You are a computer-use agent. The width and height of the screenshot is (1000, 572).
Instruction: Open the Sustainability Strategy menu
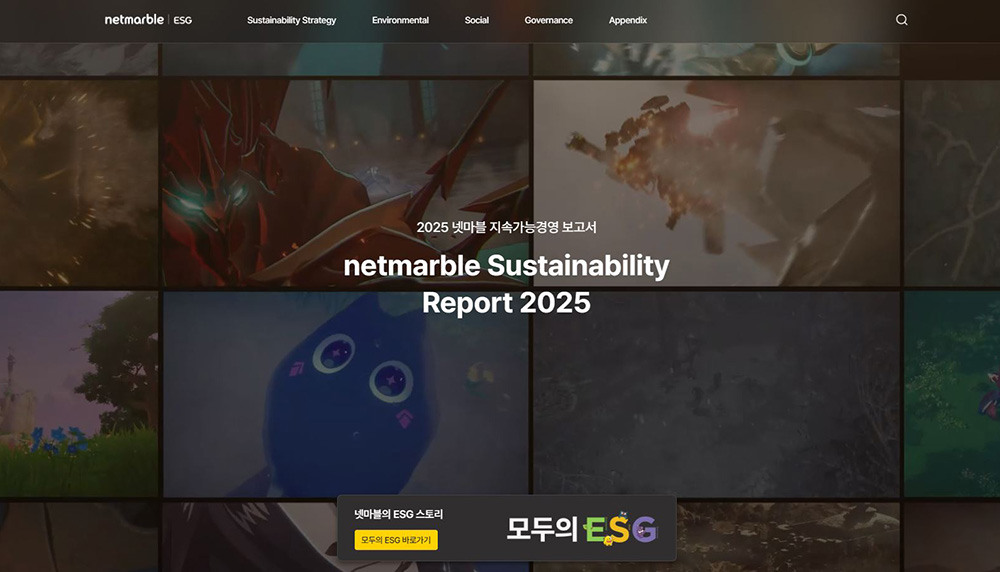[x=291, y=20]
